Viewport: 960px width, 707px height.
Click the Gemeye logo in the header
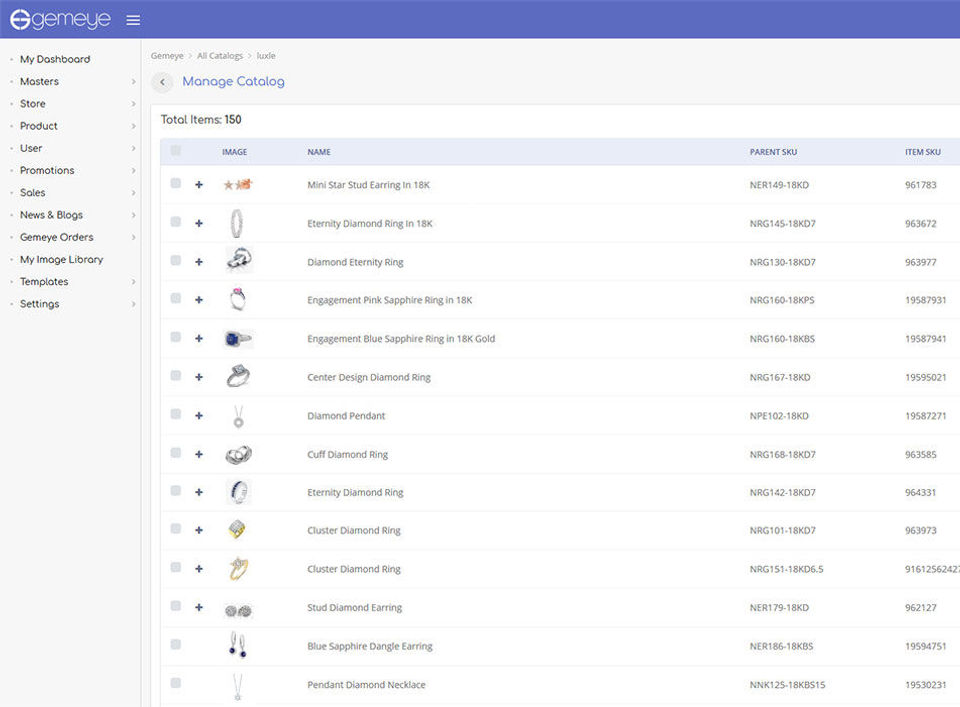click(x=60, y=20)
